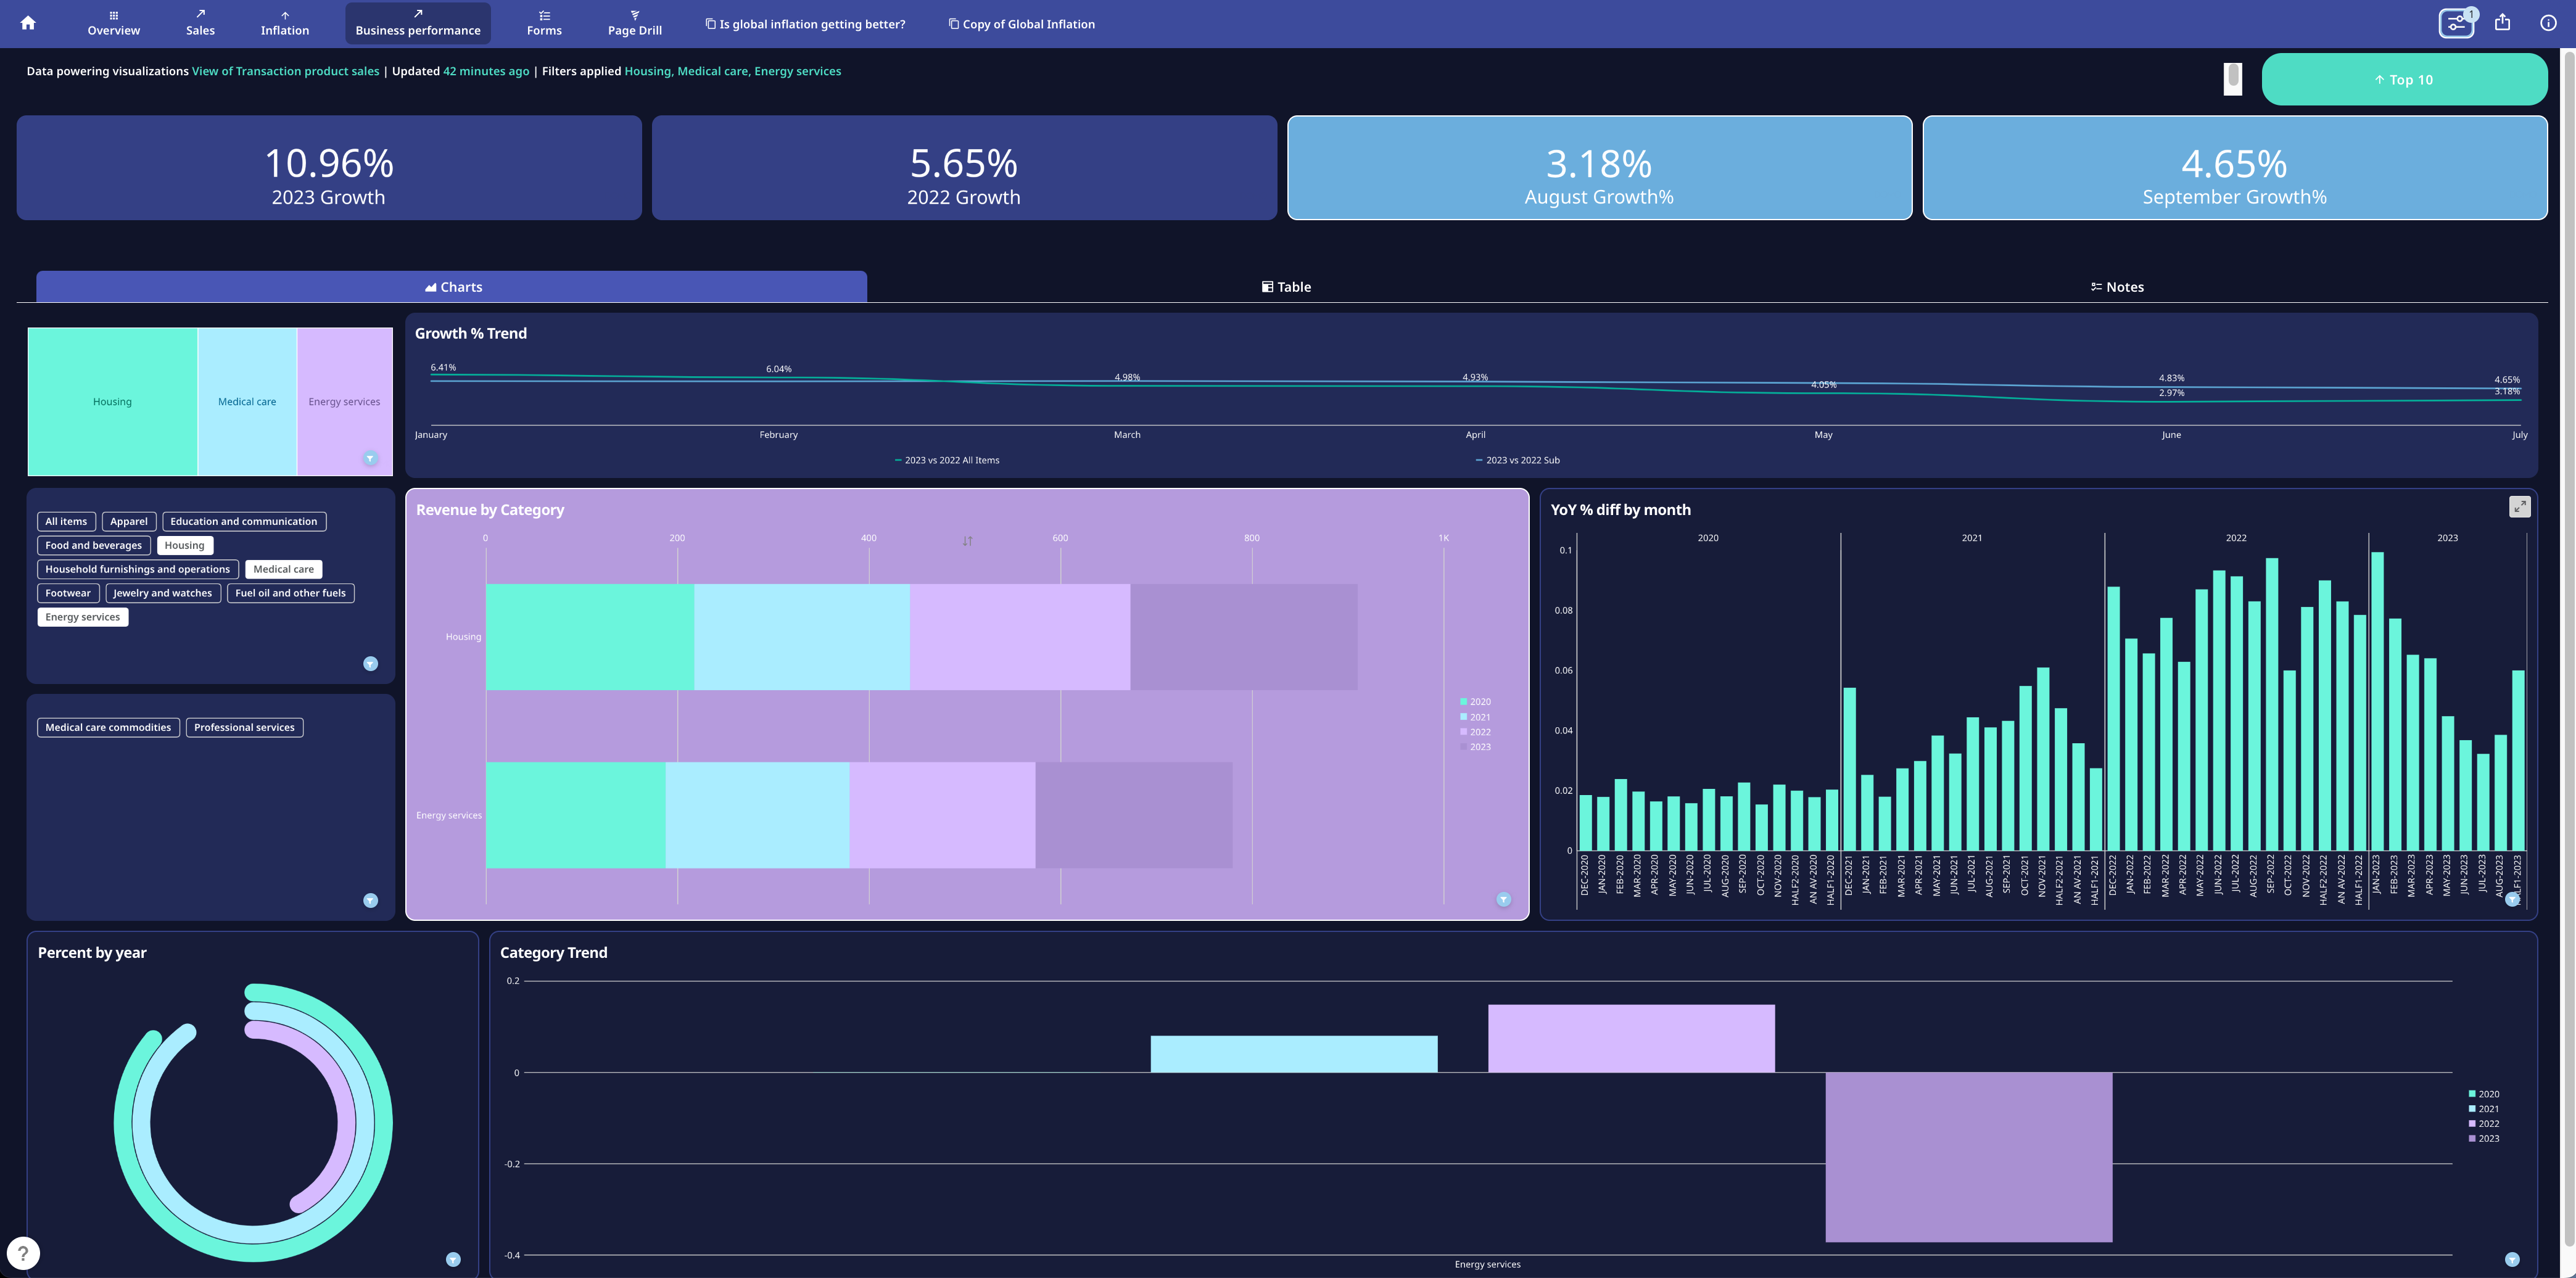
Task: Open the info icon at top right
Action: click(x=2548, y=23)
